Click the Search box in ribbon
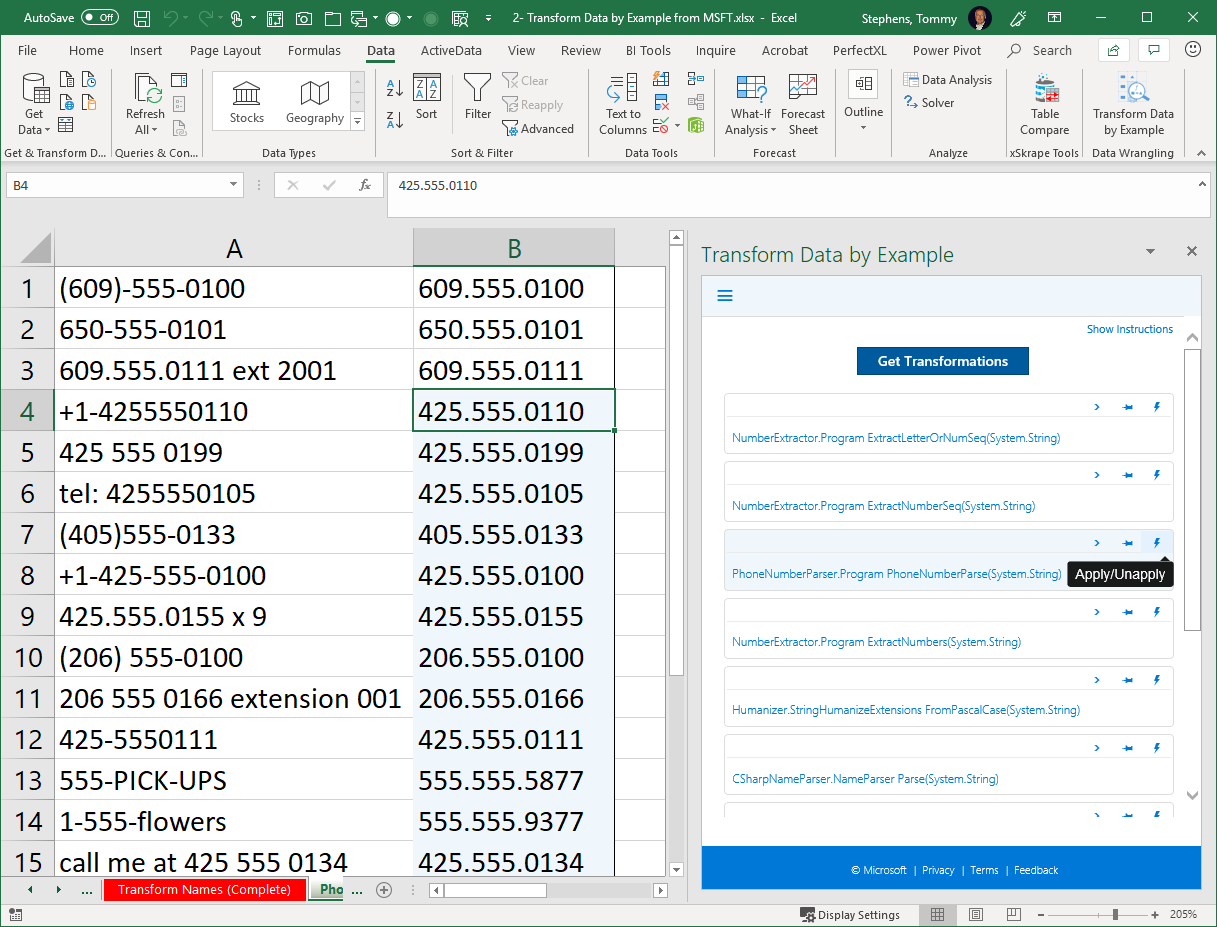 [1041, 50]
